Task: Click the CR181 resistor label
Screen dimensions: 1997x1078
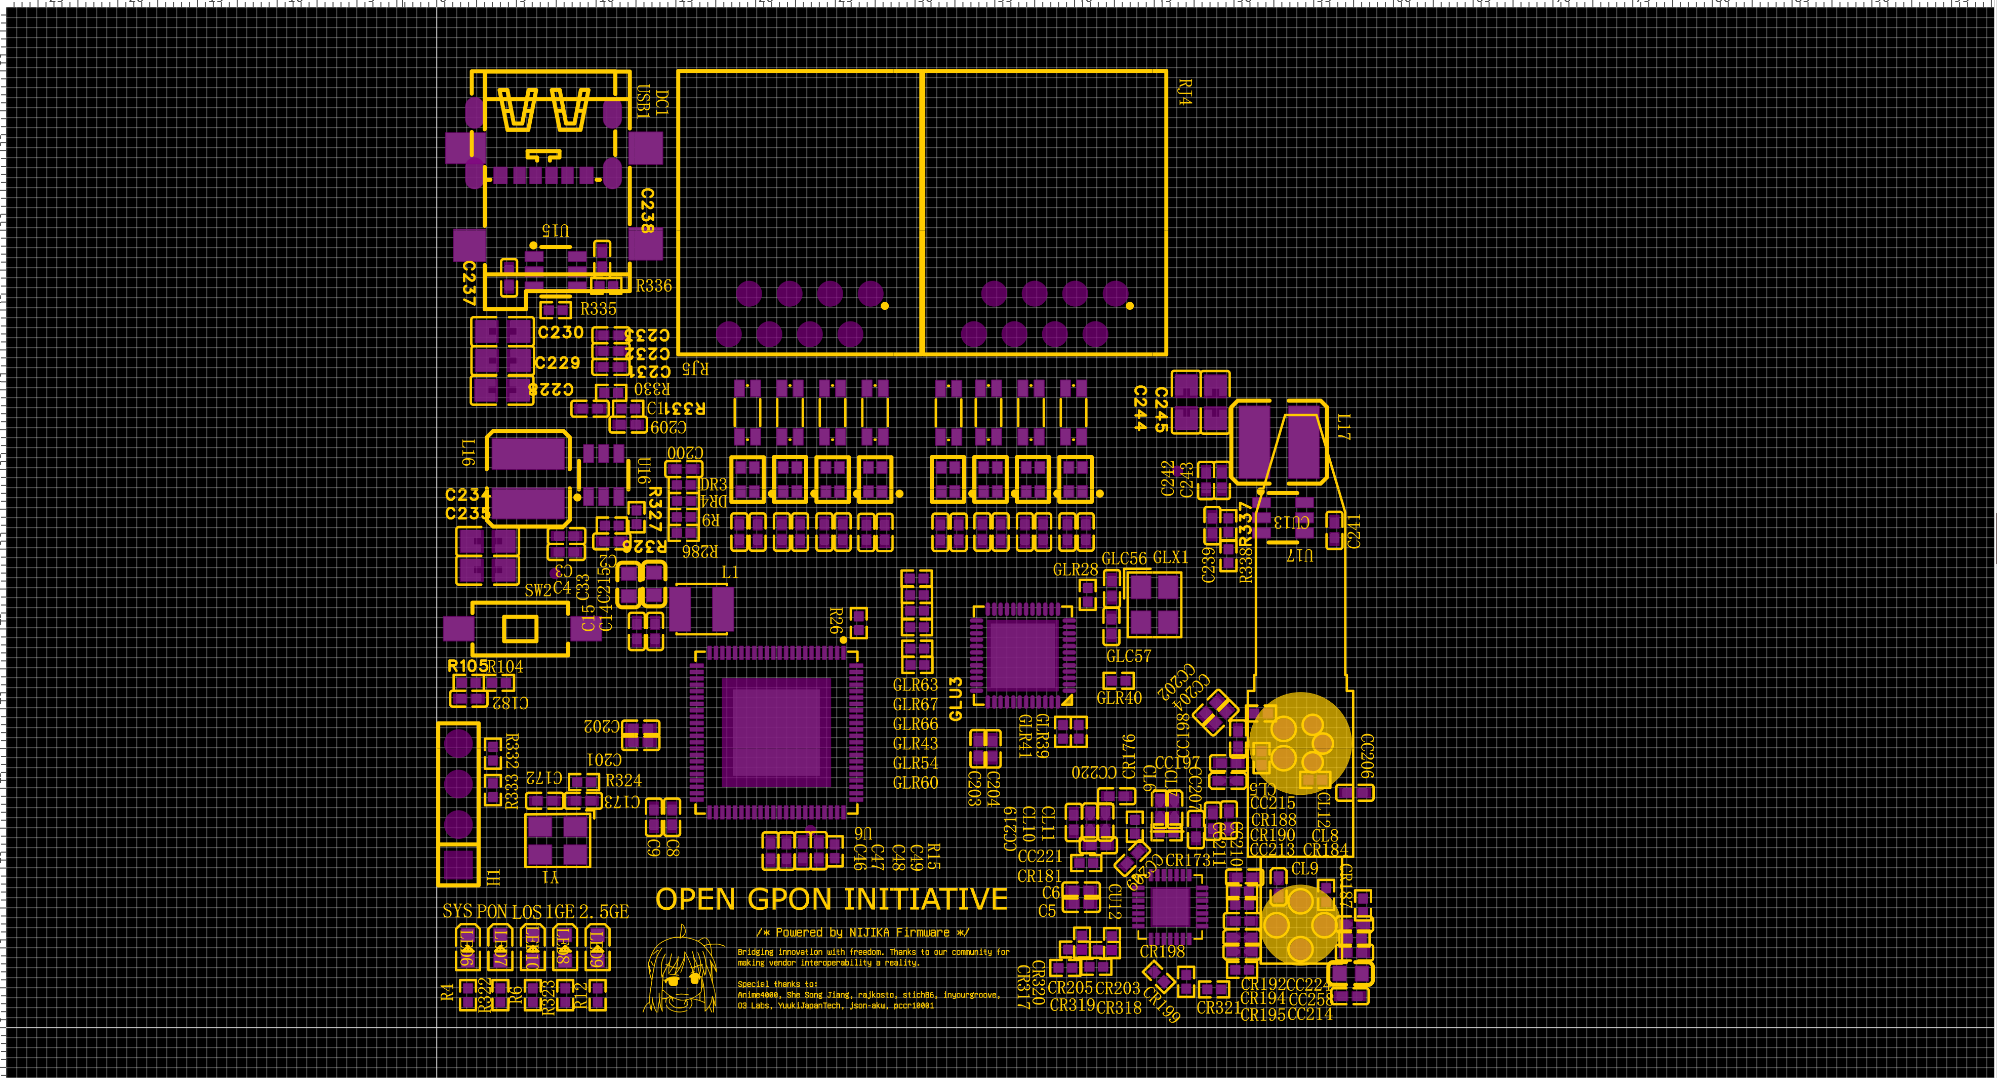Action: 1039,876
